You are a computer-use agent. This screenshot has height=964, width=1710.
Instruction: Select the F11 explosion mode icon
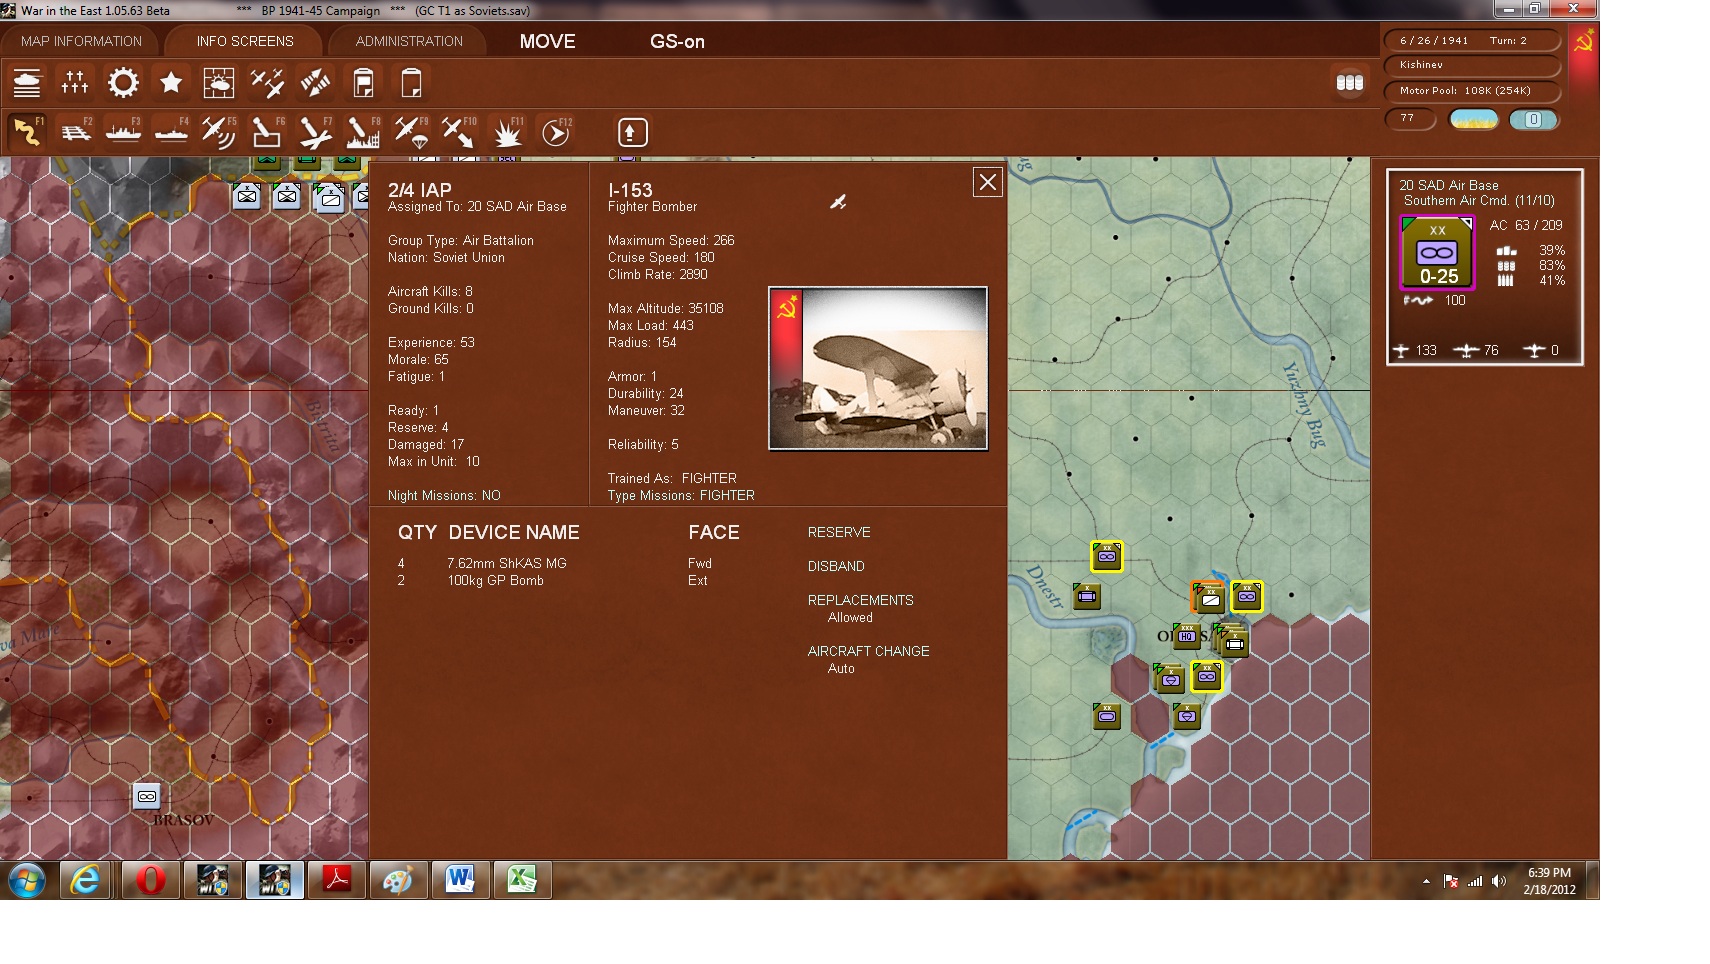[x=507, y=132]
